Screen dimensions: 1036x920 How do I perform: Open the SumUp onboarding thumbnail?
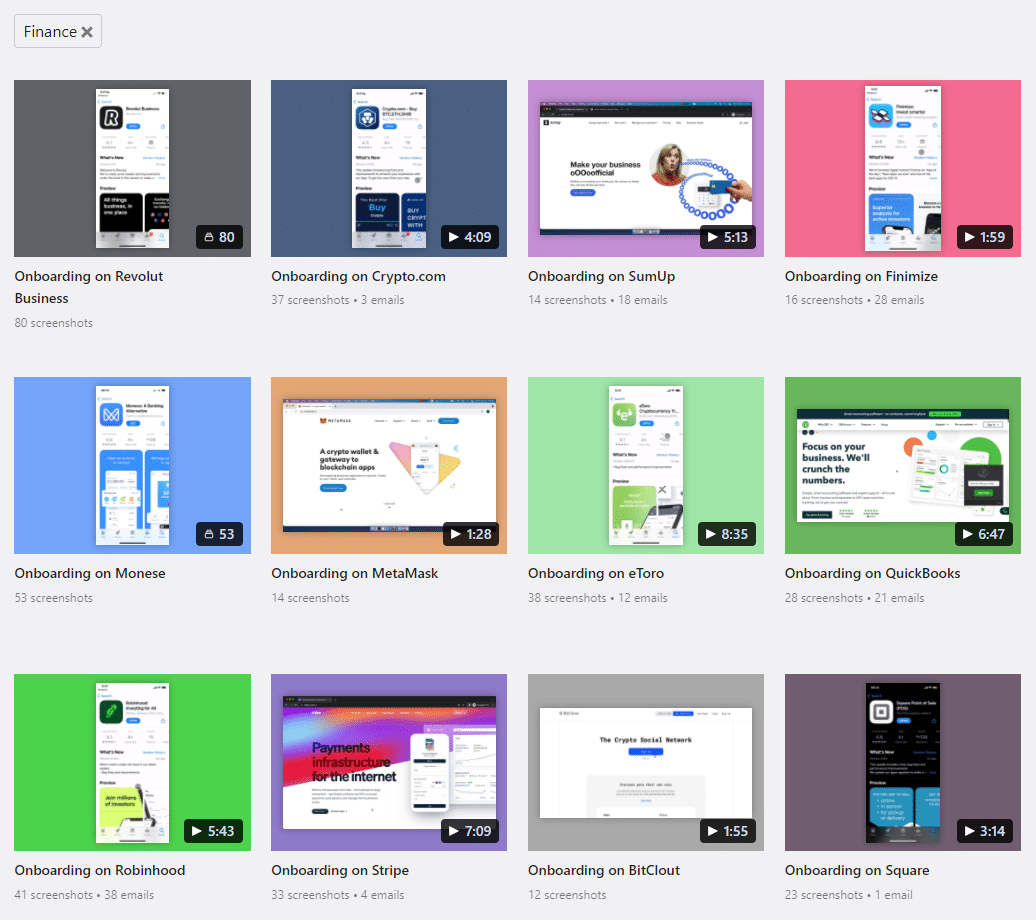click(x=646, y=169)
